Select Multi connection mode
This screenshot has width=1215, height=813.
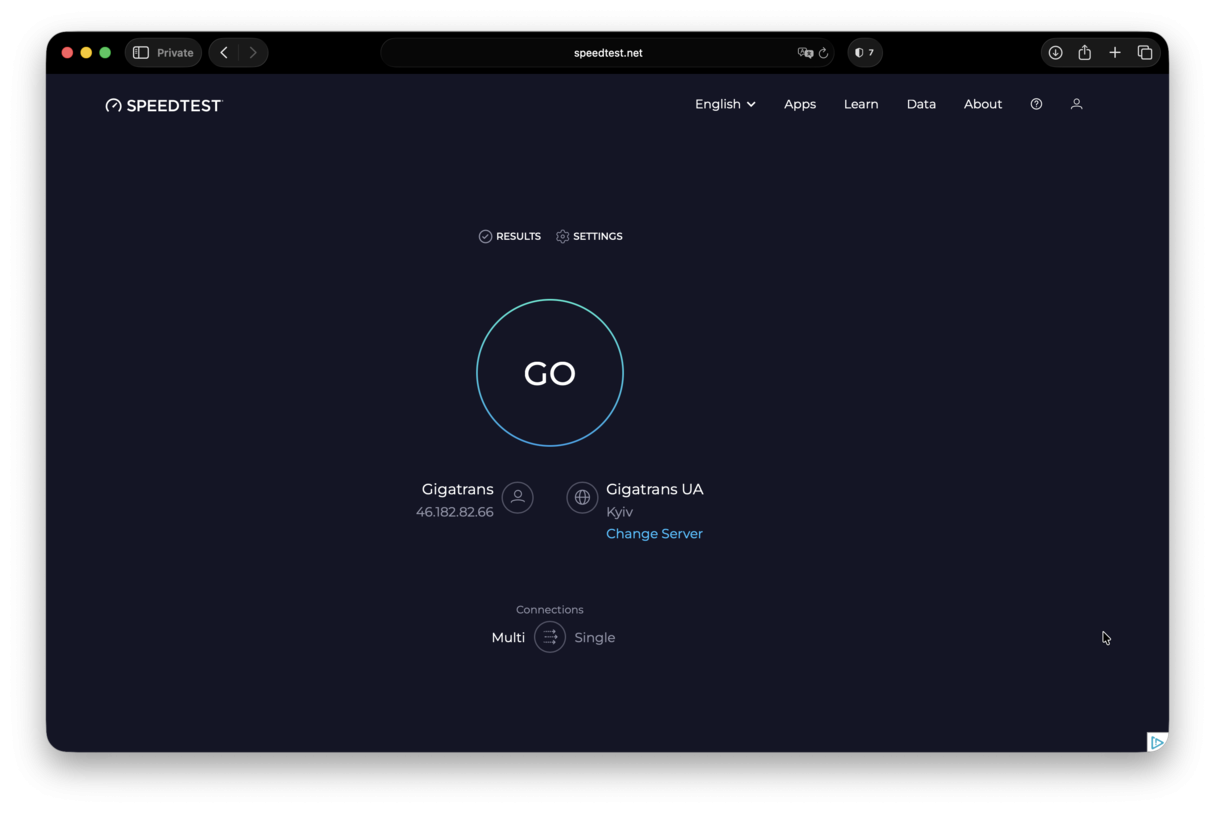[507, 637]
